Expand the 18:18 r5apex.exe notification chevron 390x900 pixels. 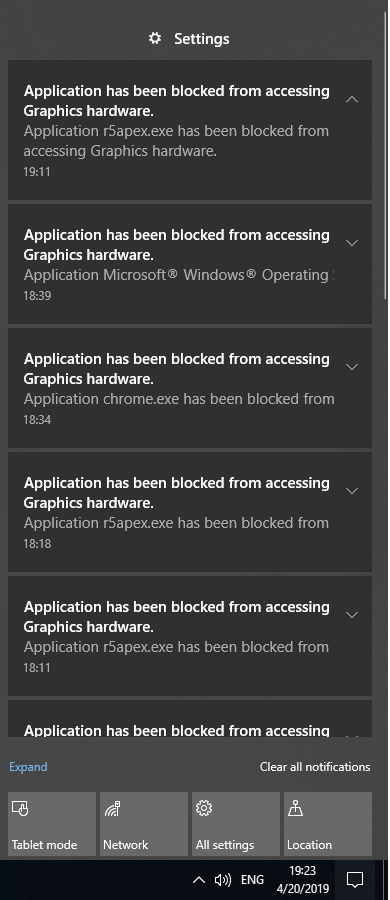pos(352,491)
